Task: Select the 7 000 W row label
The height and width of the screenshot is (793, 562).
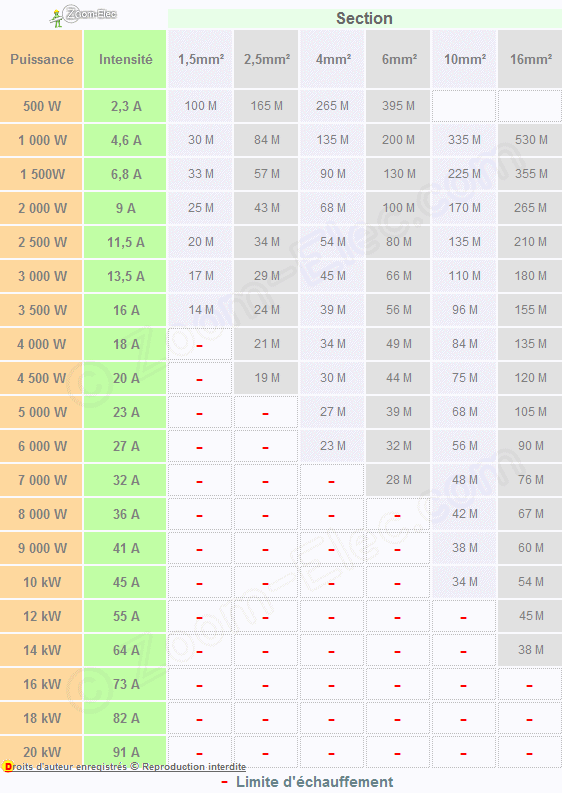Action: point(41,480)
